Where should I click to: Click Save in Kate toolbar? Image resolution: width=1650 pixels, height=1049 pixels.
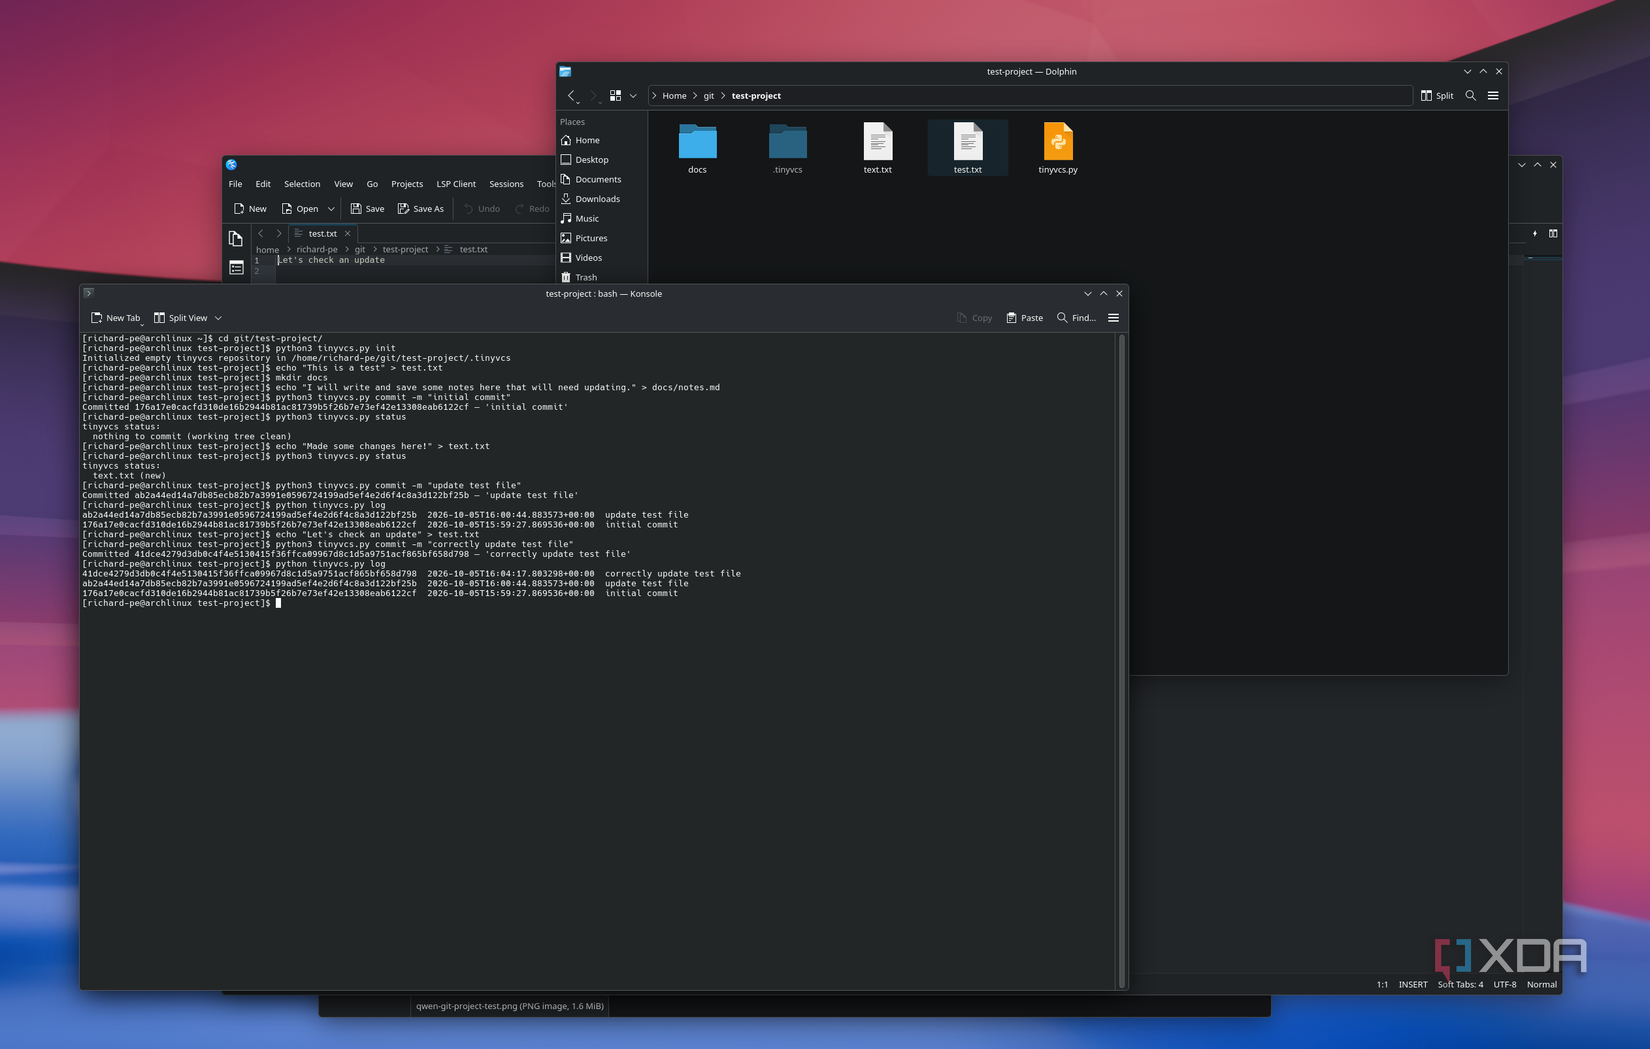click(x=367, y=209)
